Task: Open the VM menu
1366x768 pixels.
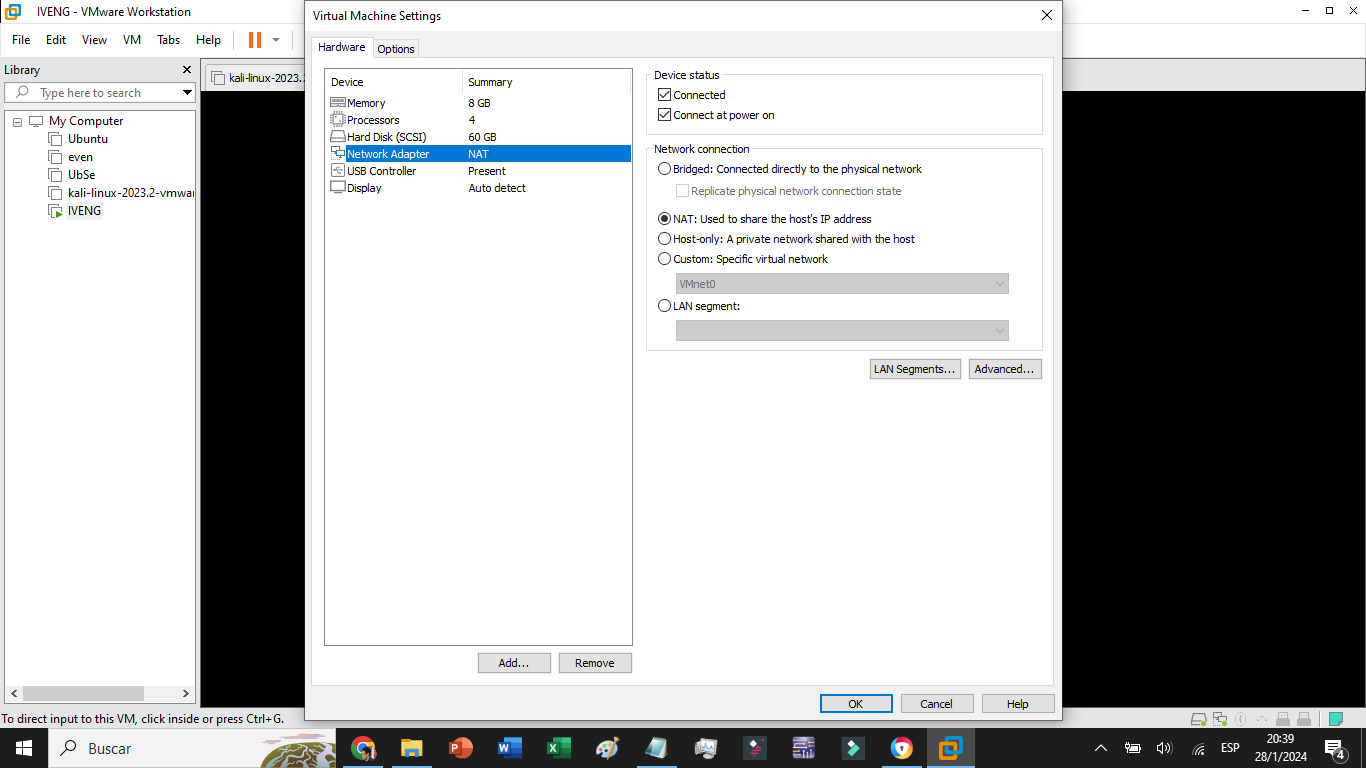Action: tap(132, 40)
